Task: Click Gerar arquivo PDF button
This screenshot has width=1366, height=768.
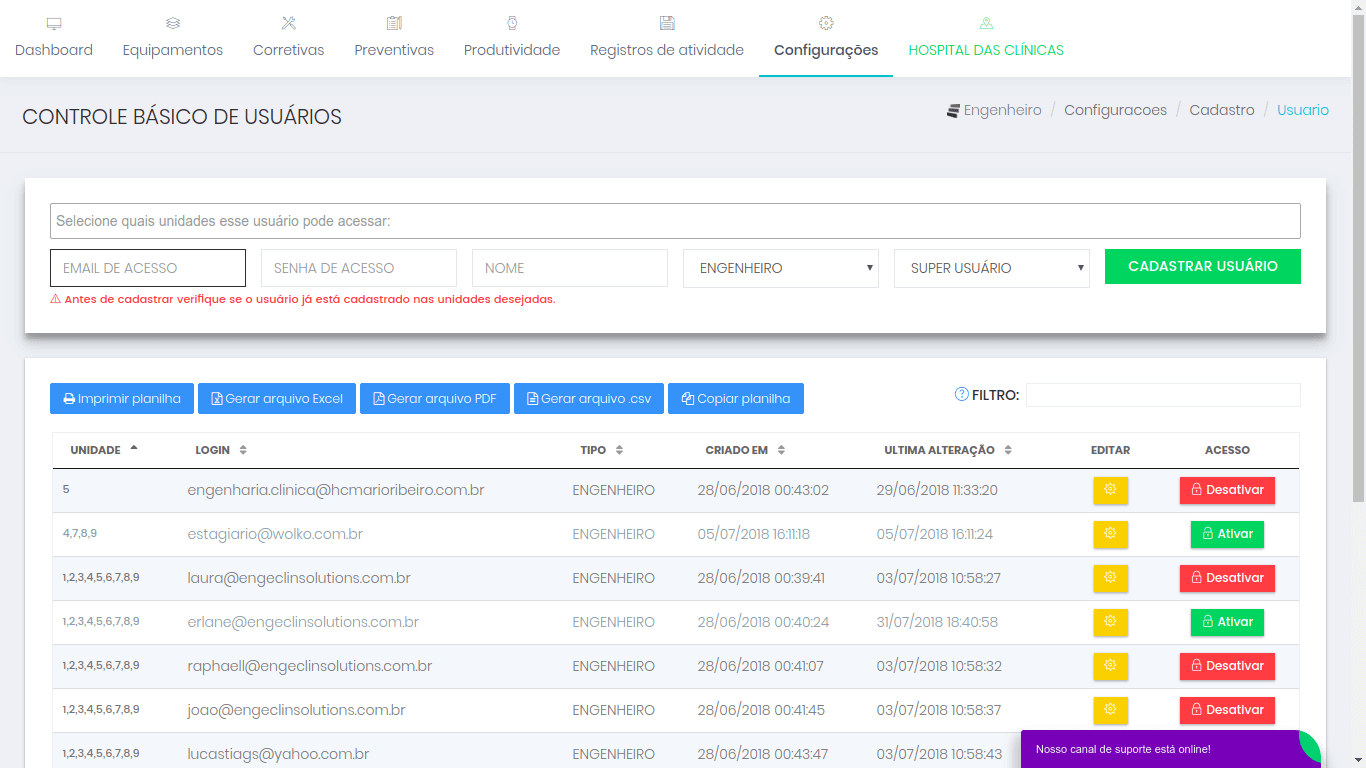Action: pos(435,399)
